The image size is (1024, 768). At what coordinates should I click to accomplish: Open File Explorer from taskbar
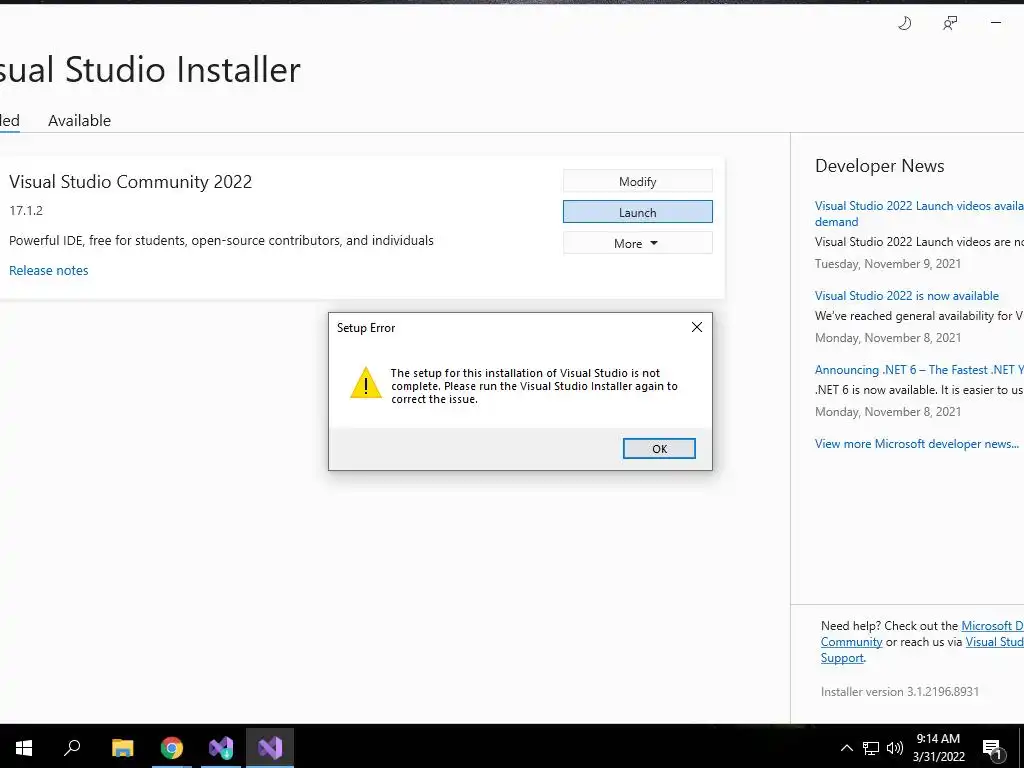(122, 747)
